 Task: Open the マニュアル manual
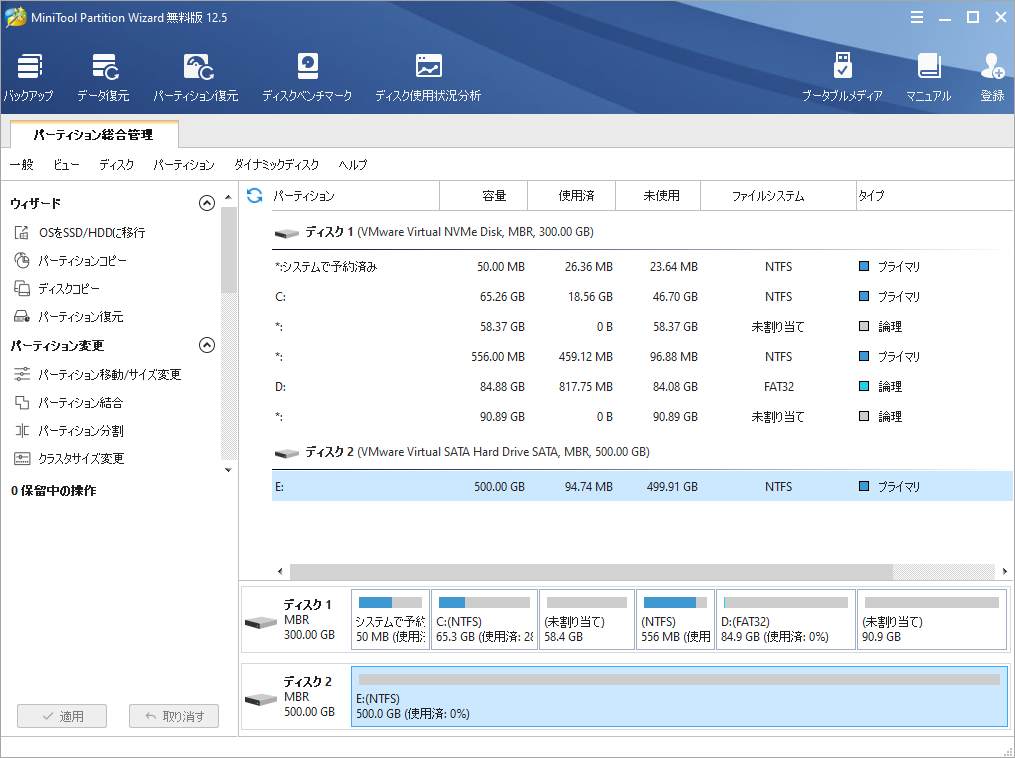(929, 75)
